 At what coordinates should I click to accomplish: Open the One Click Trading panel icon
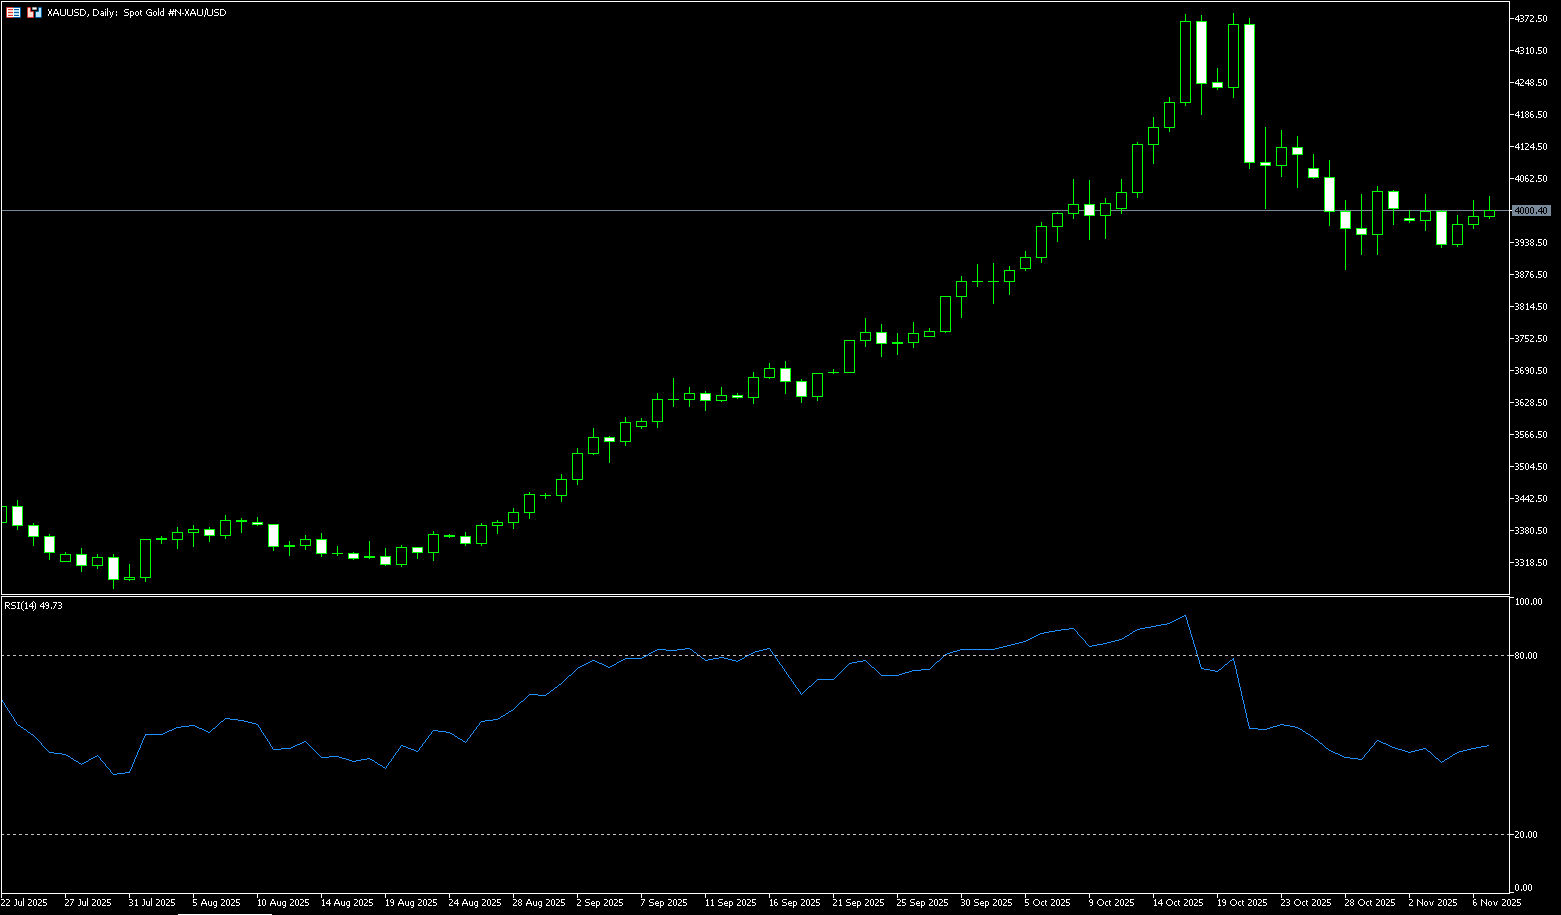13,13
